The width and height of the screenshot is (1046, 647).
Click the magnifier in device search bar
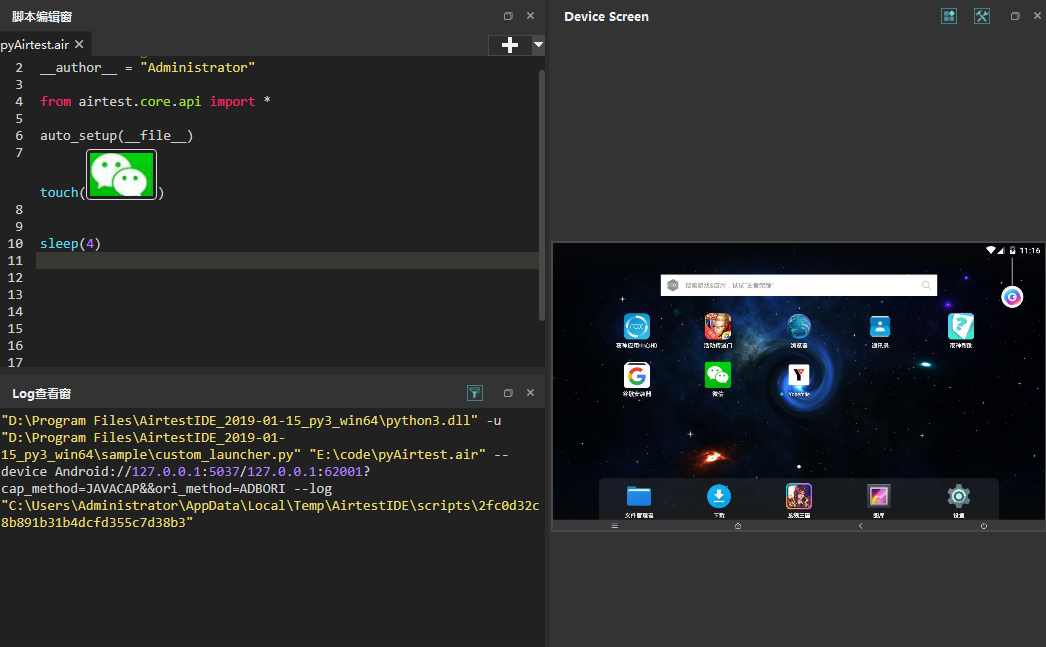[926, 285]
